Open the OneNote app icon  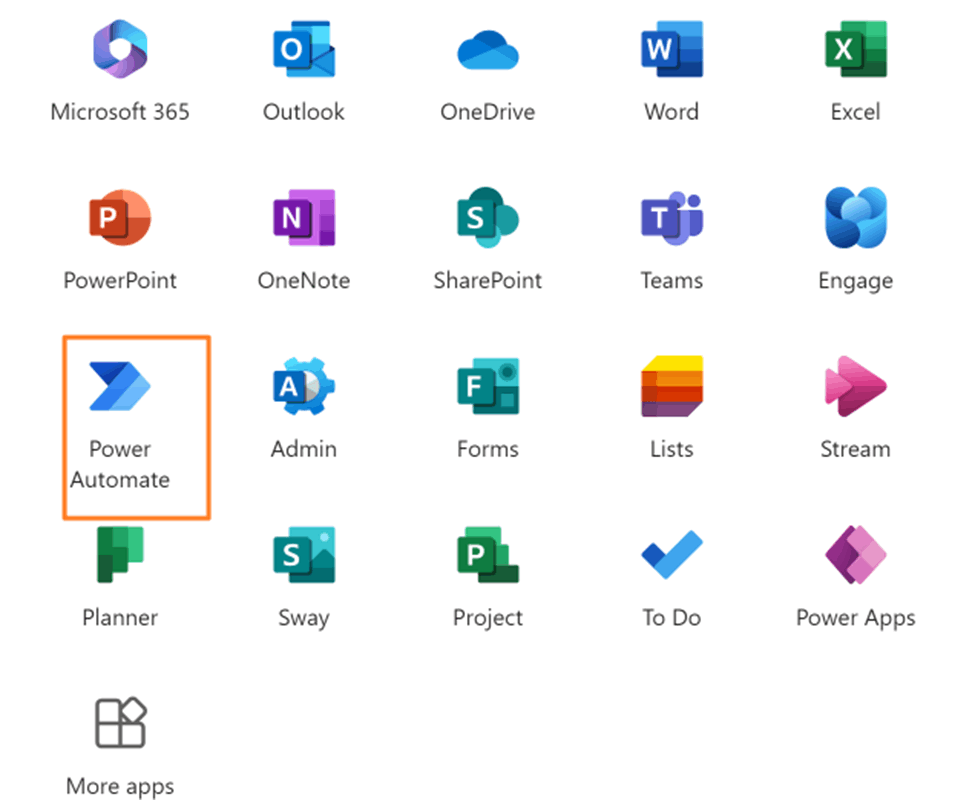pos(304,218)
